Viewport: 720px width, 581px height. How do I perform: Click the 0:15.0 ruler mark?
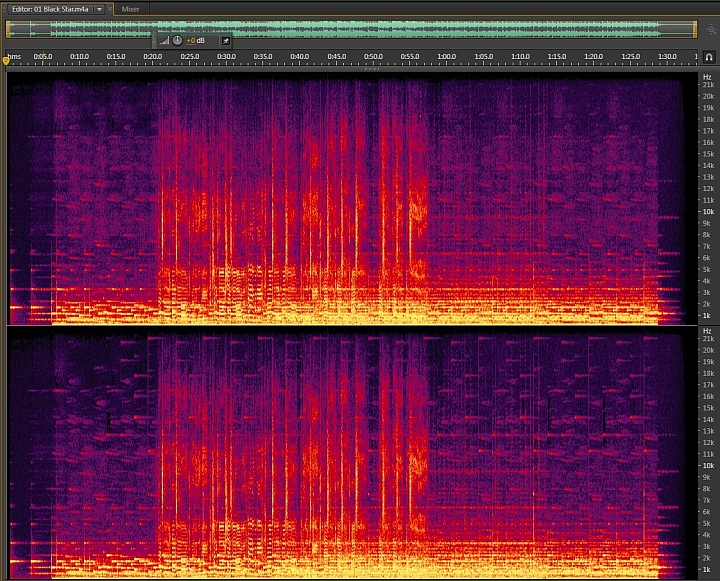pos(116,56)
